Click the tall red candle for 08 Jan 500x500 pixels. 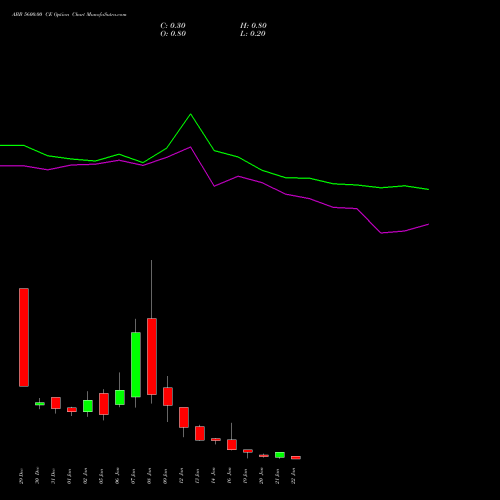(x=152, y=356)
